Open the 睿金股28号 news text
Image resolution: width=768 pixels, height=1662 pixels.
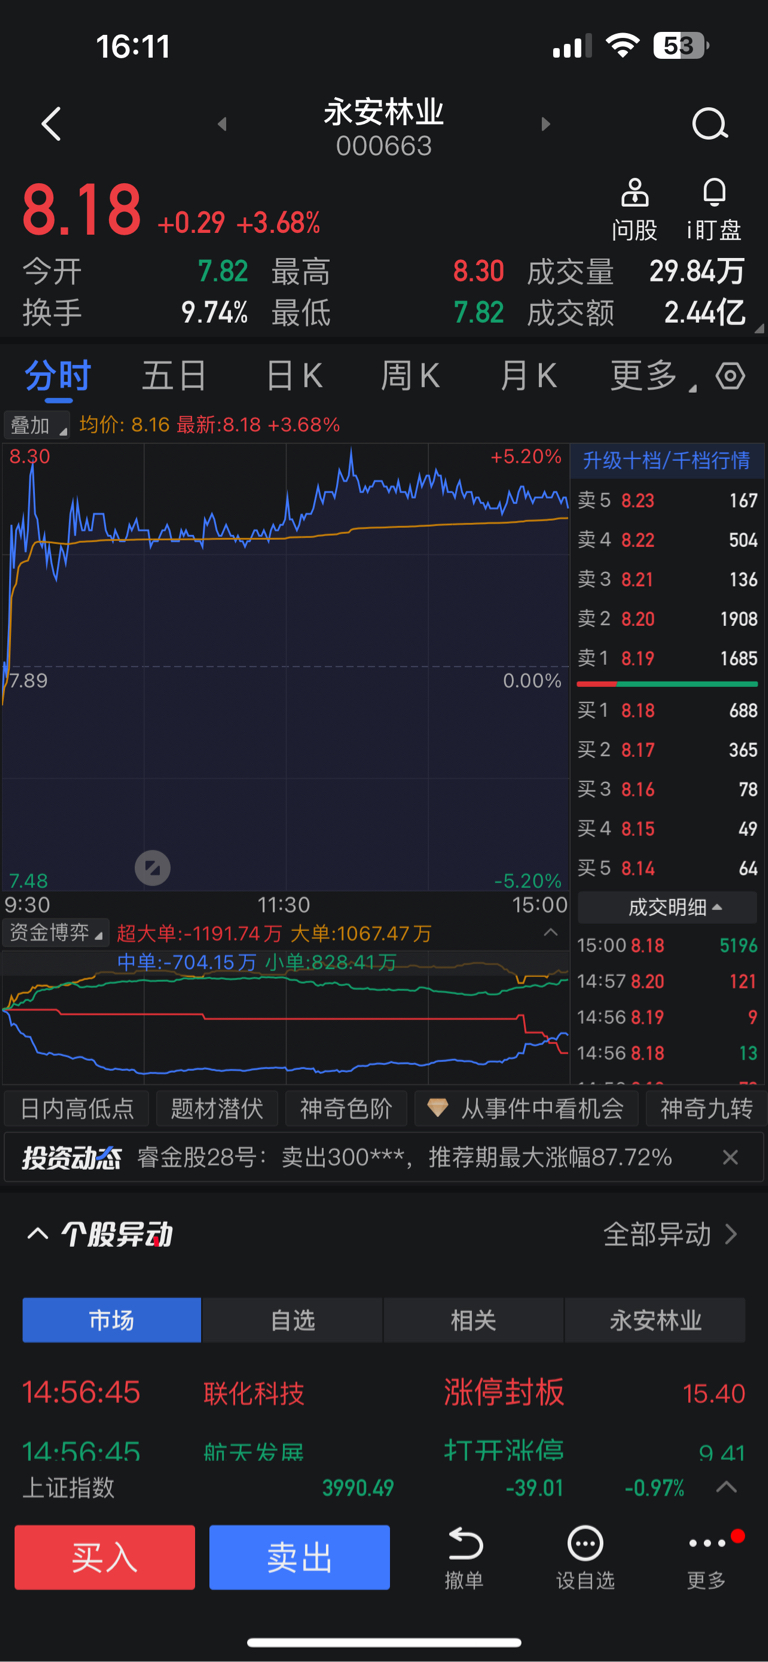point(404,1157)
